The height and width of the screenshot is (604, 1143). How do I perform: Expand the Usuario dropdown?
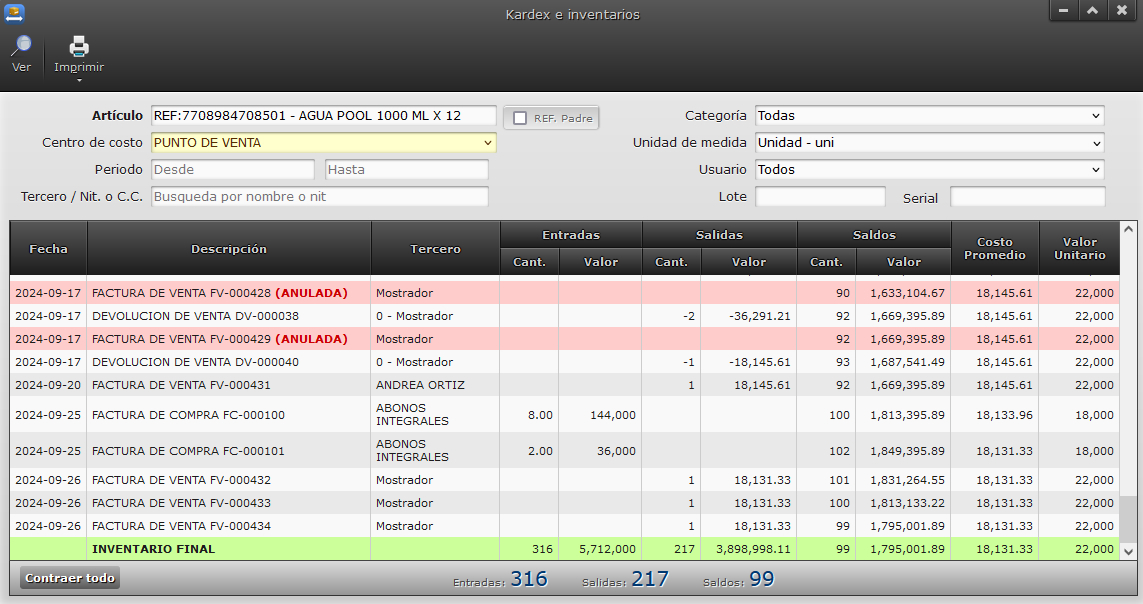coord(929,170)
